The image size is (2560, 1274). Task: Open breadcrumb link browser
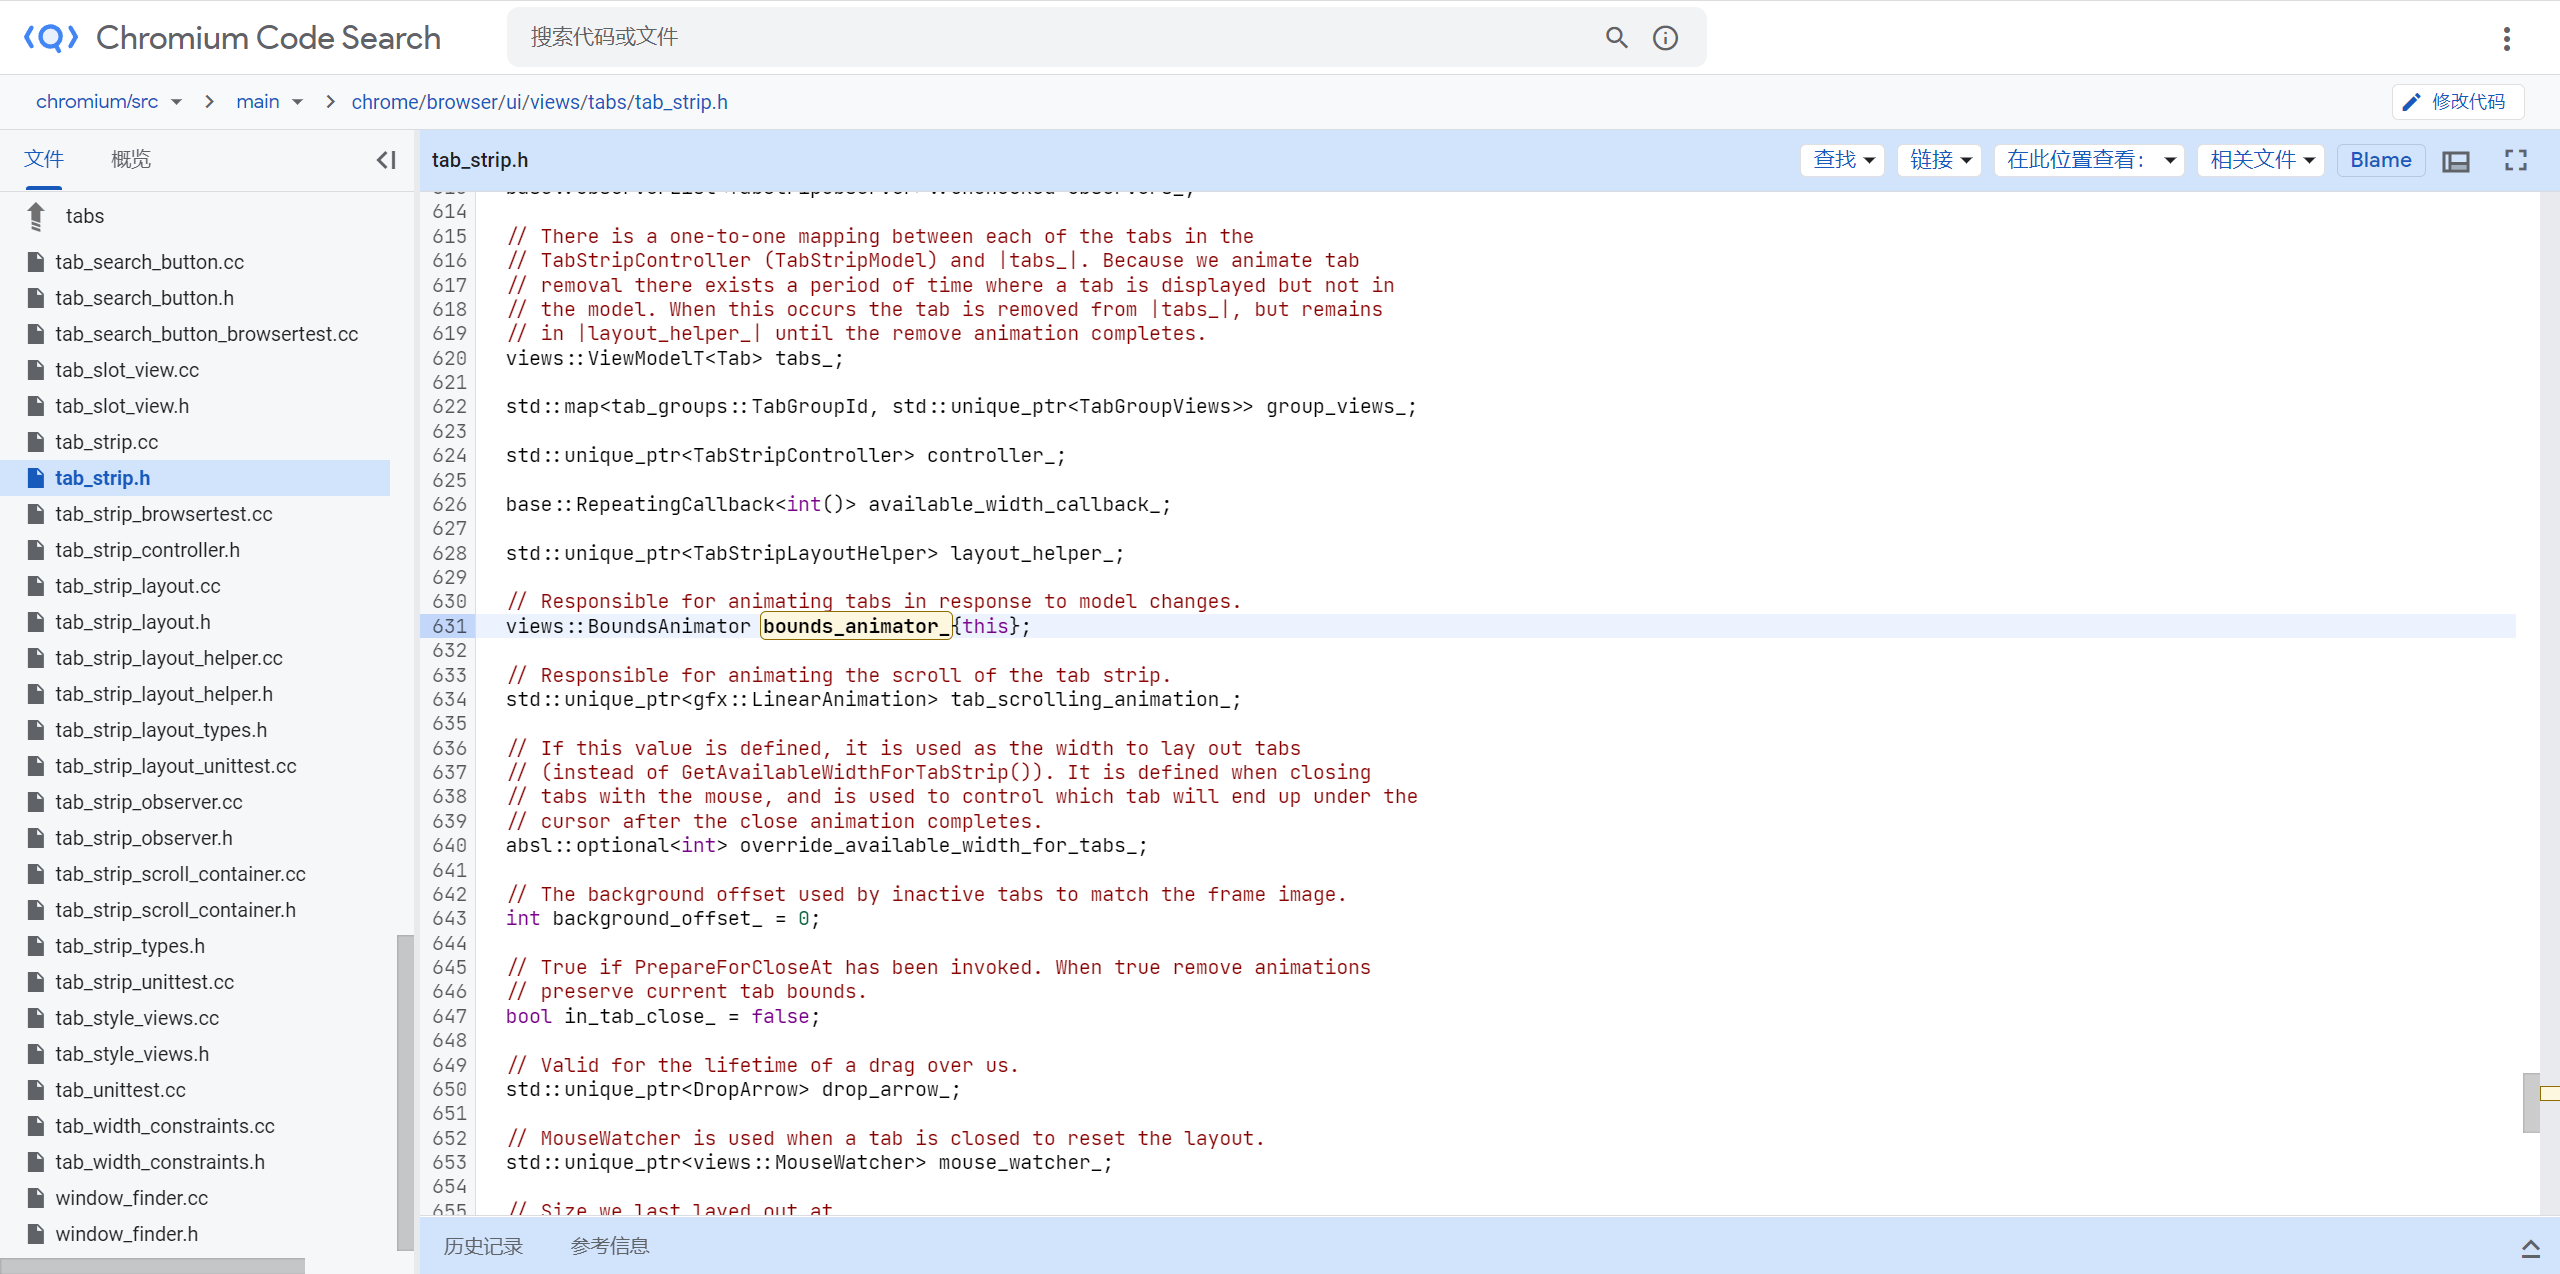[462, 102]
